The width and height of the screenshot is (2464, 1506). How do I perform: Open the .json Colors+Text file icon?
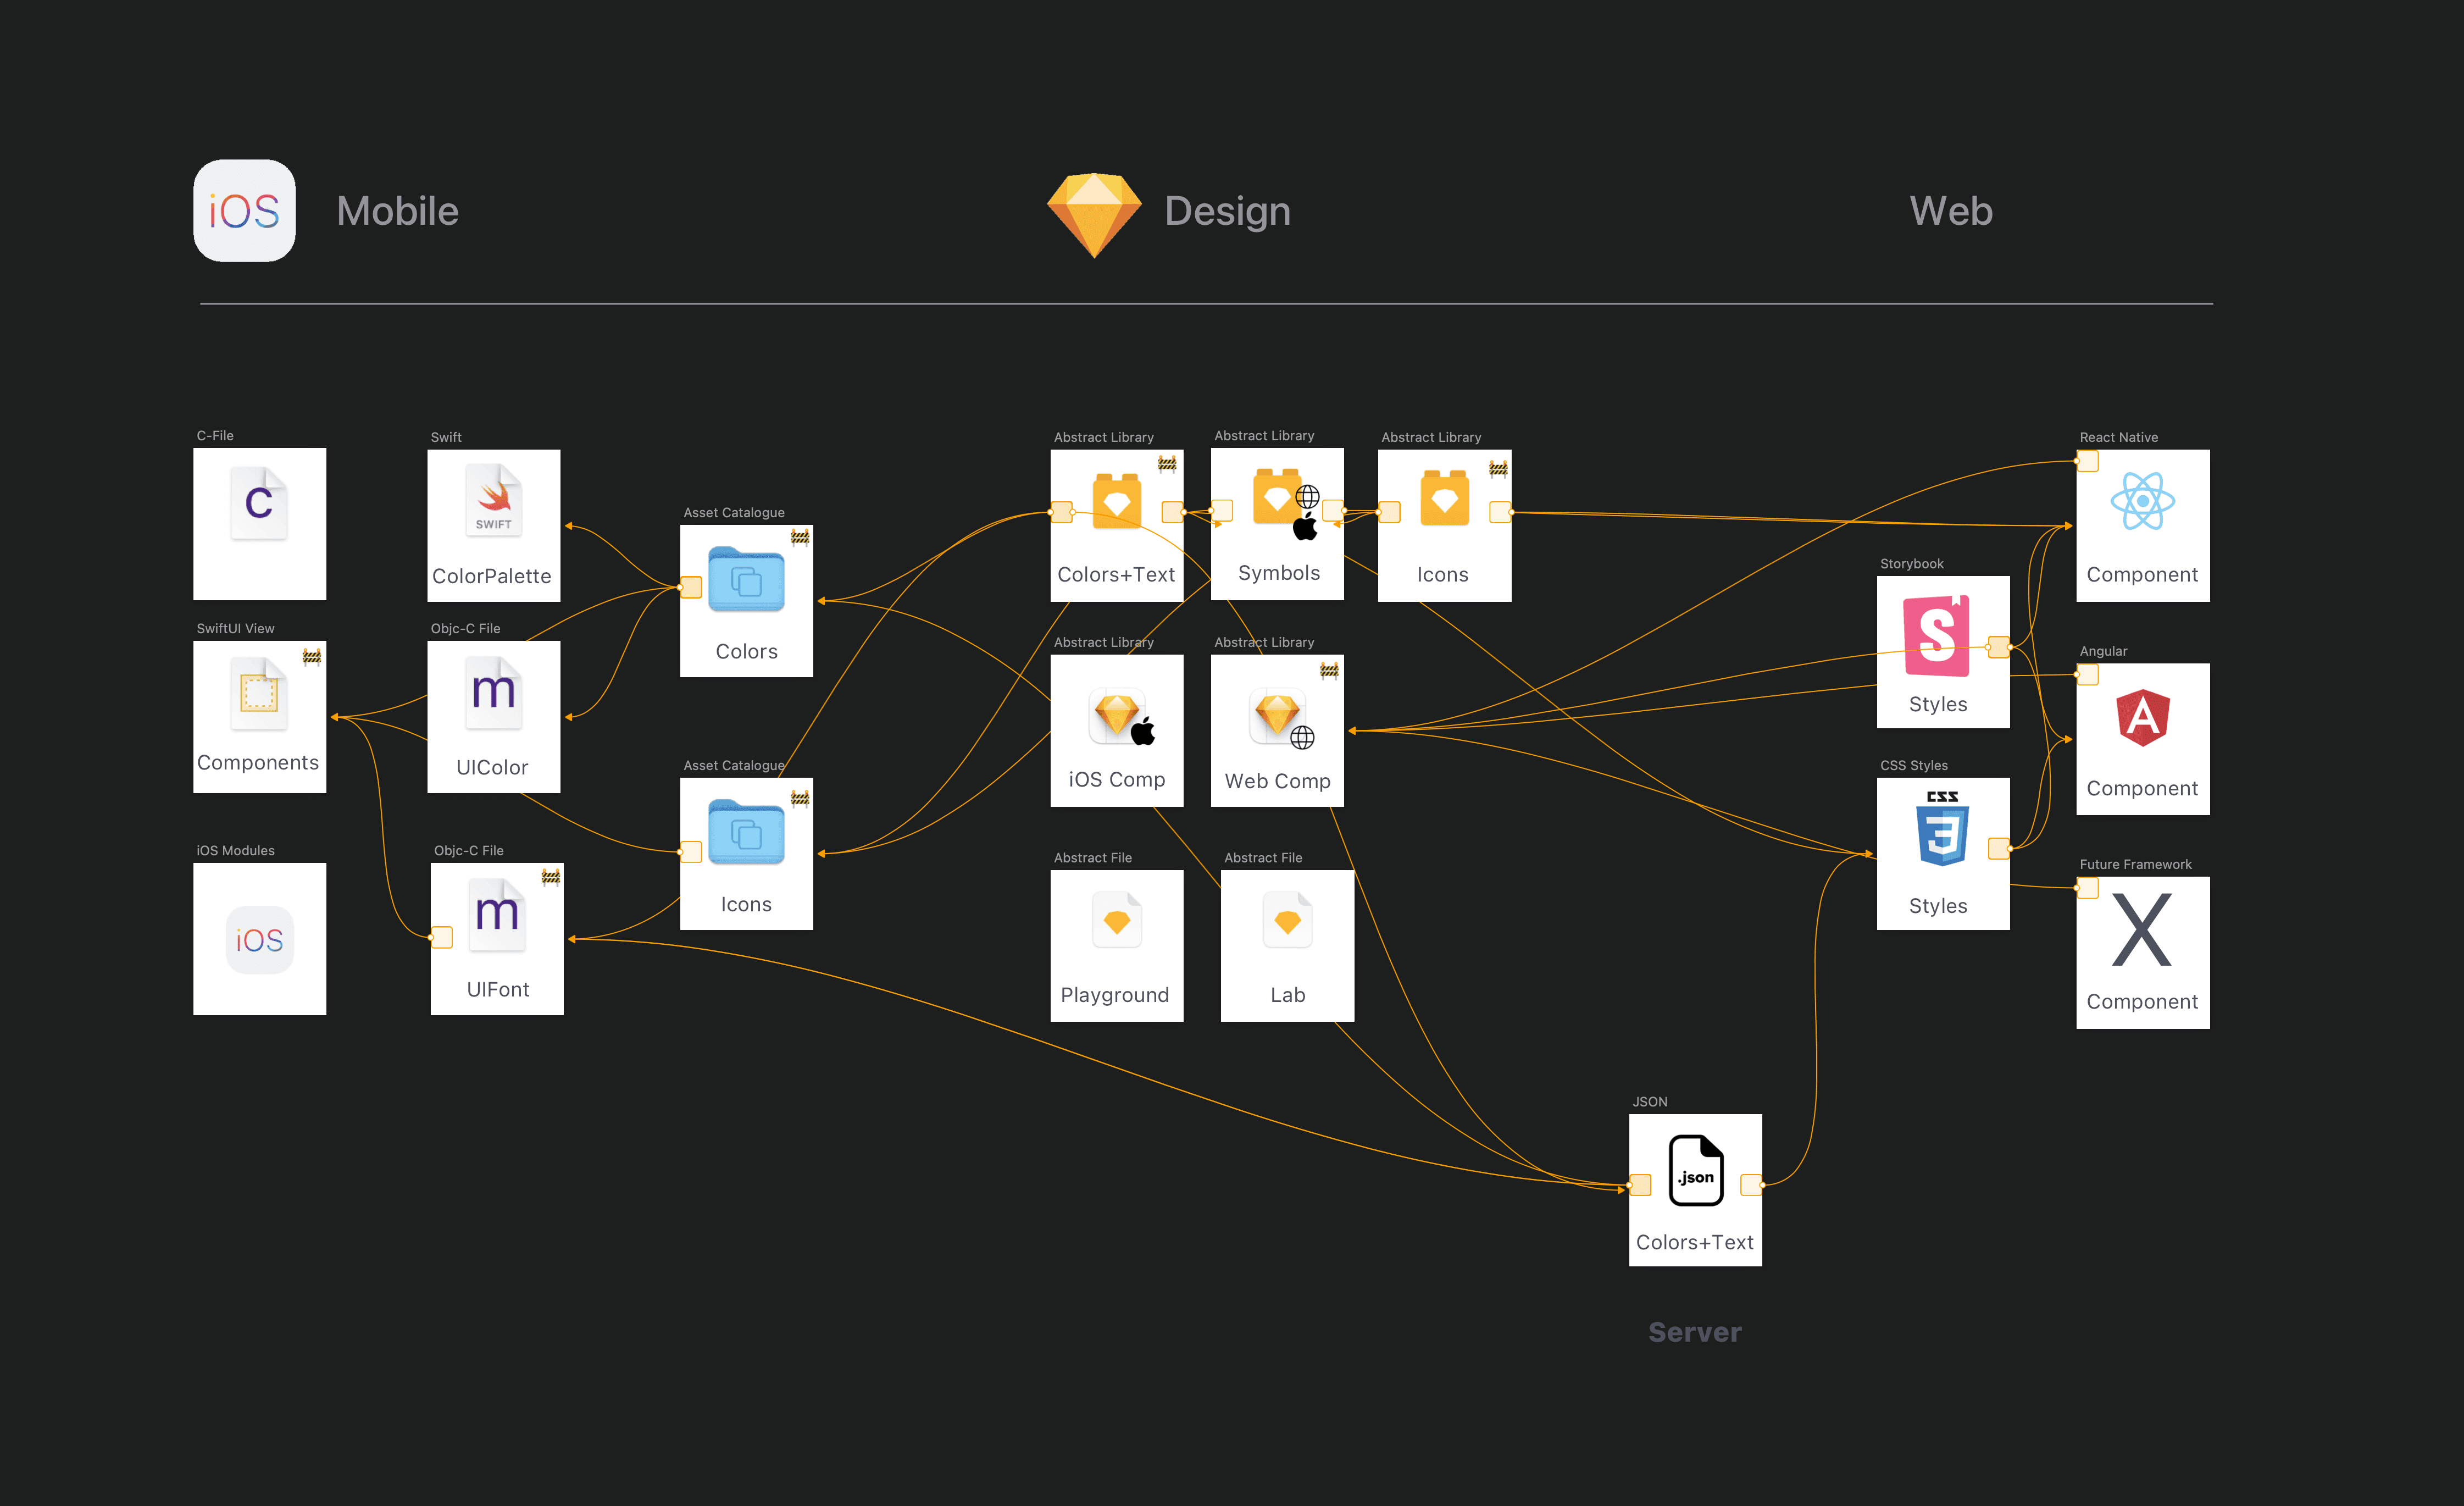tap(1696, 1170)
